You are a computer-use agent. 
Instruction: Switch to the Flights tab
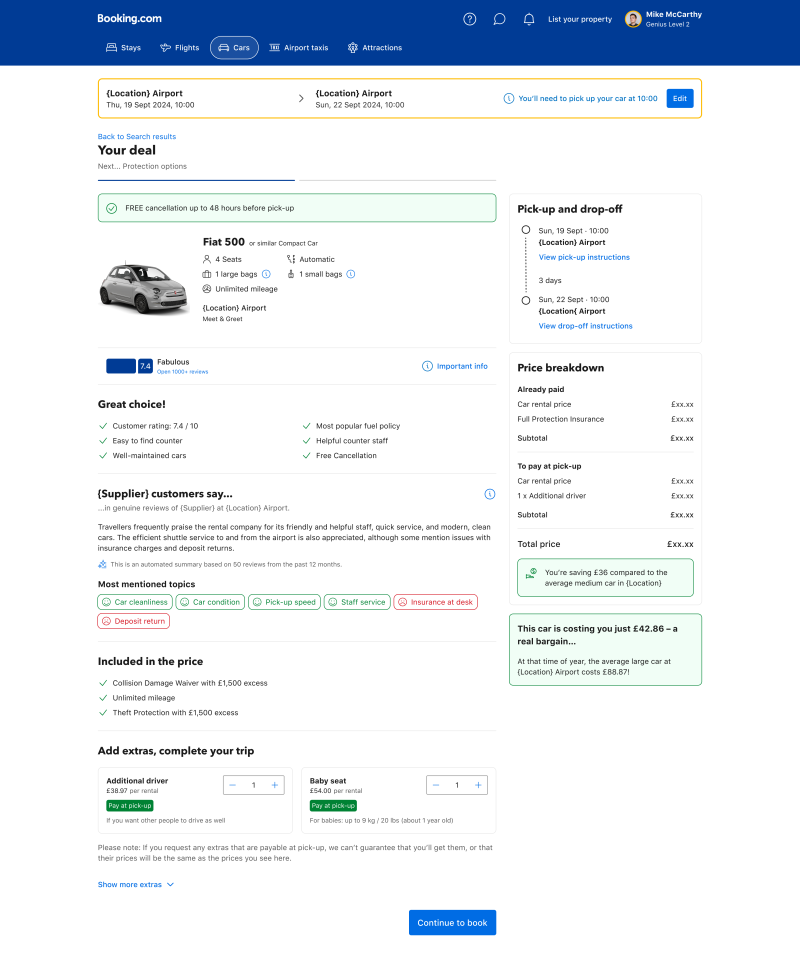(179, 47)
